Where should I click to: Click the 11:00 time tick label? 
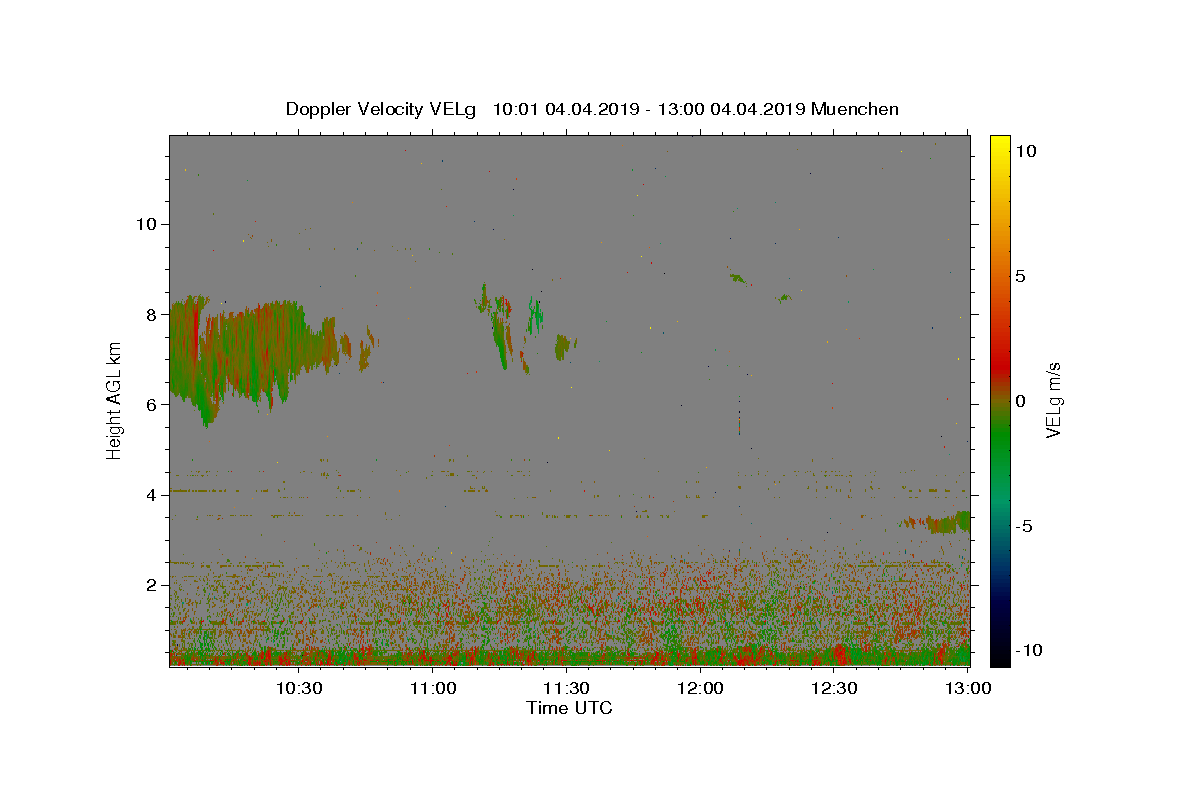(432, 688)
